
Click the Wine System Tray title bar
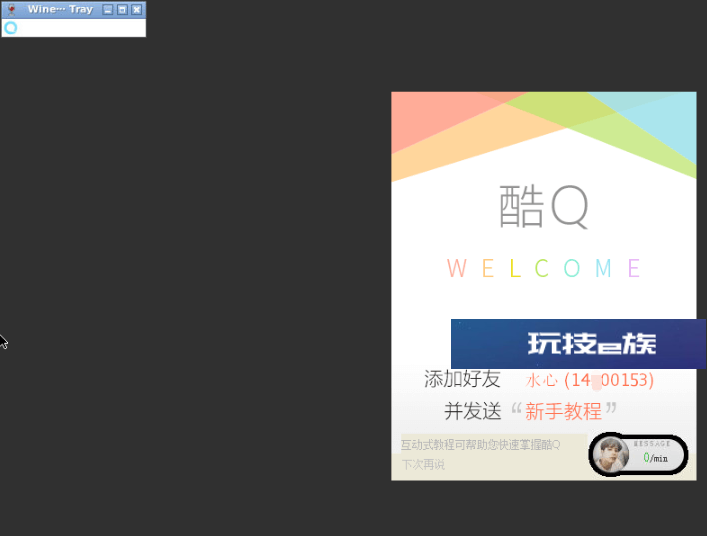(x=74, y=9)
